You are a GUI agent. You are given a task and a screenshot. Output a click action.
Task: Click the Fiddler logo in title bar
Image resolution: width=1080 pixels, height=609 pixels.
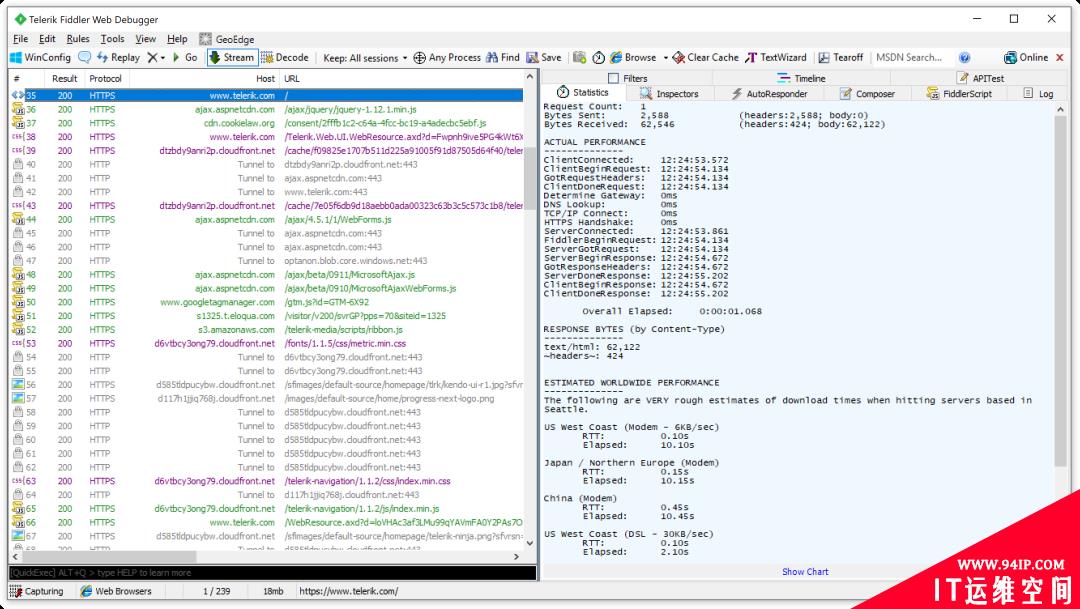[20, 19]
